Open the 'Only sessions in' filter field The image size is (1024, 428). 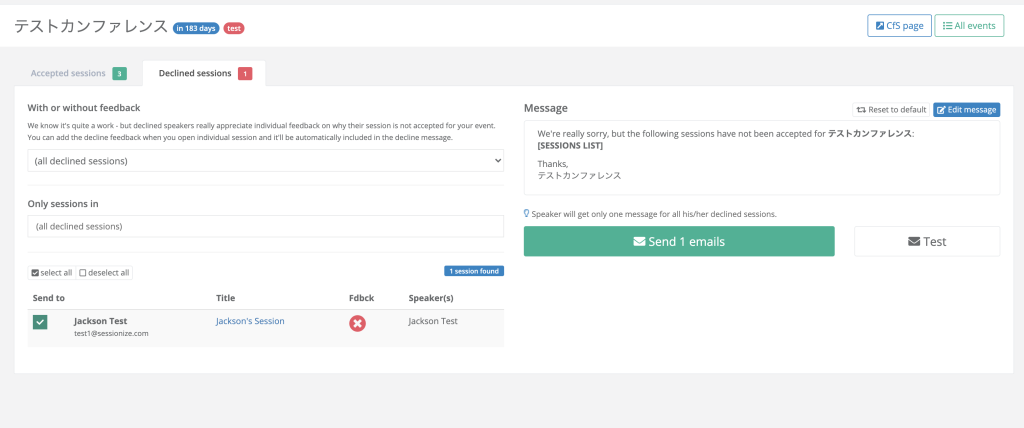265,226
